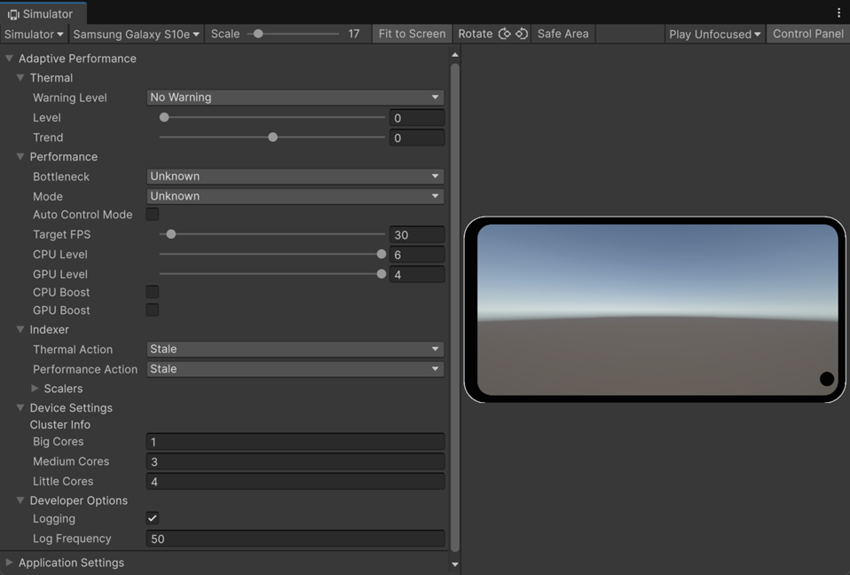This screenshot has height=575, width=850.
Task: Expand the Application Settings section
Action: [10, 563]
